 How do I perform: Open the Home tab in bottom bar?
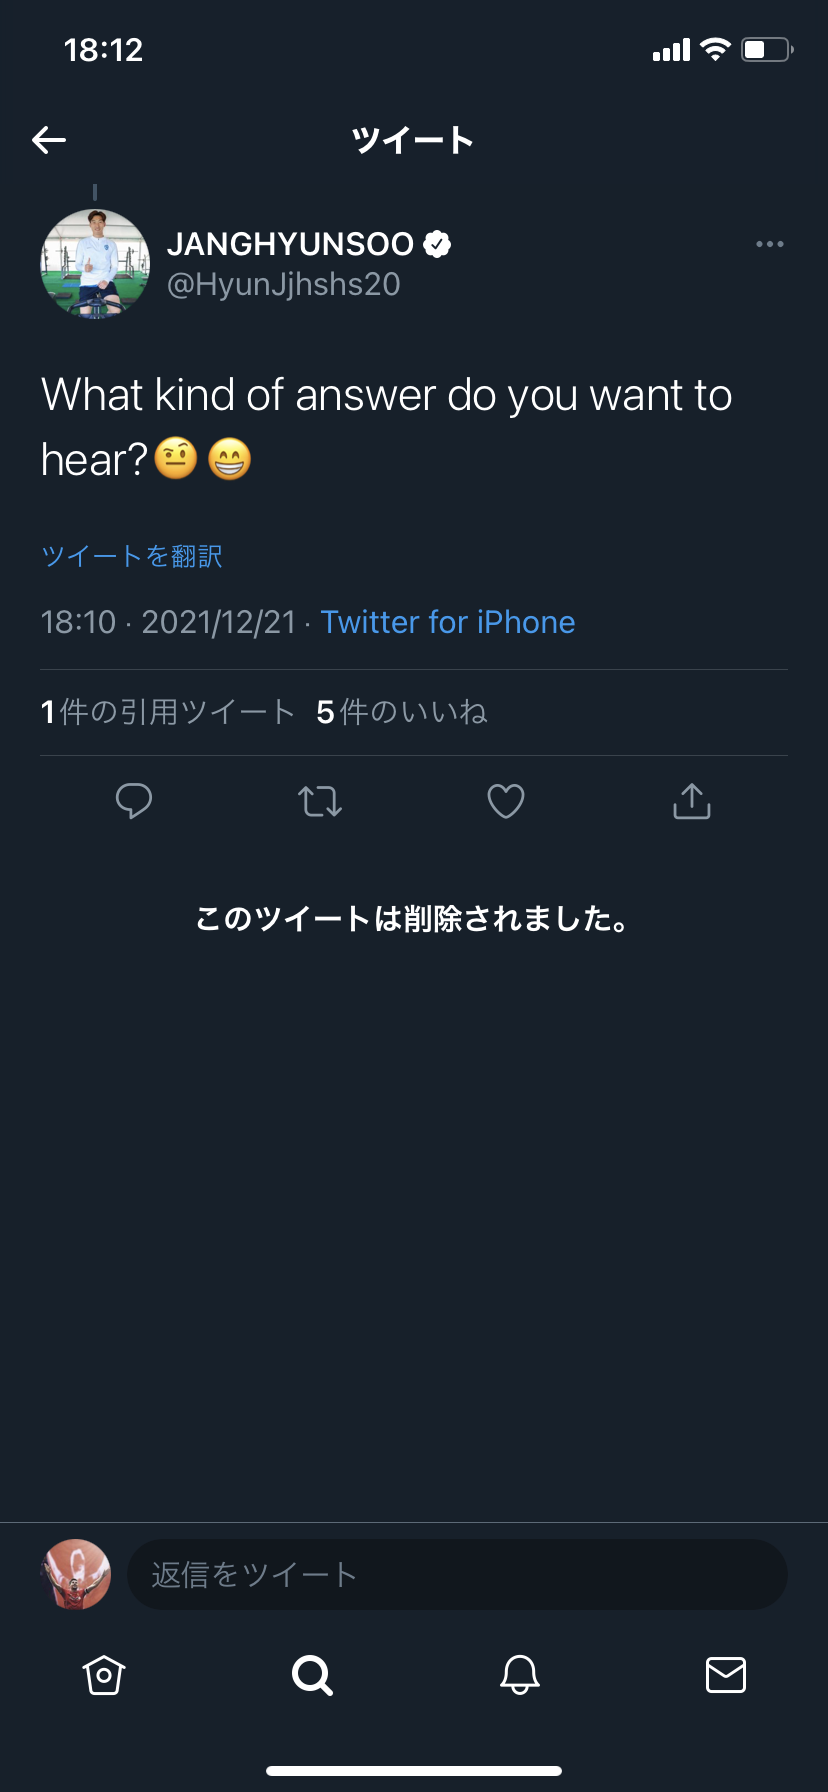104,1675
